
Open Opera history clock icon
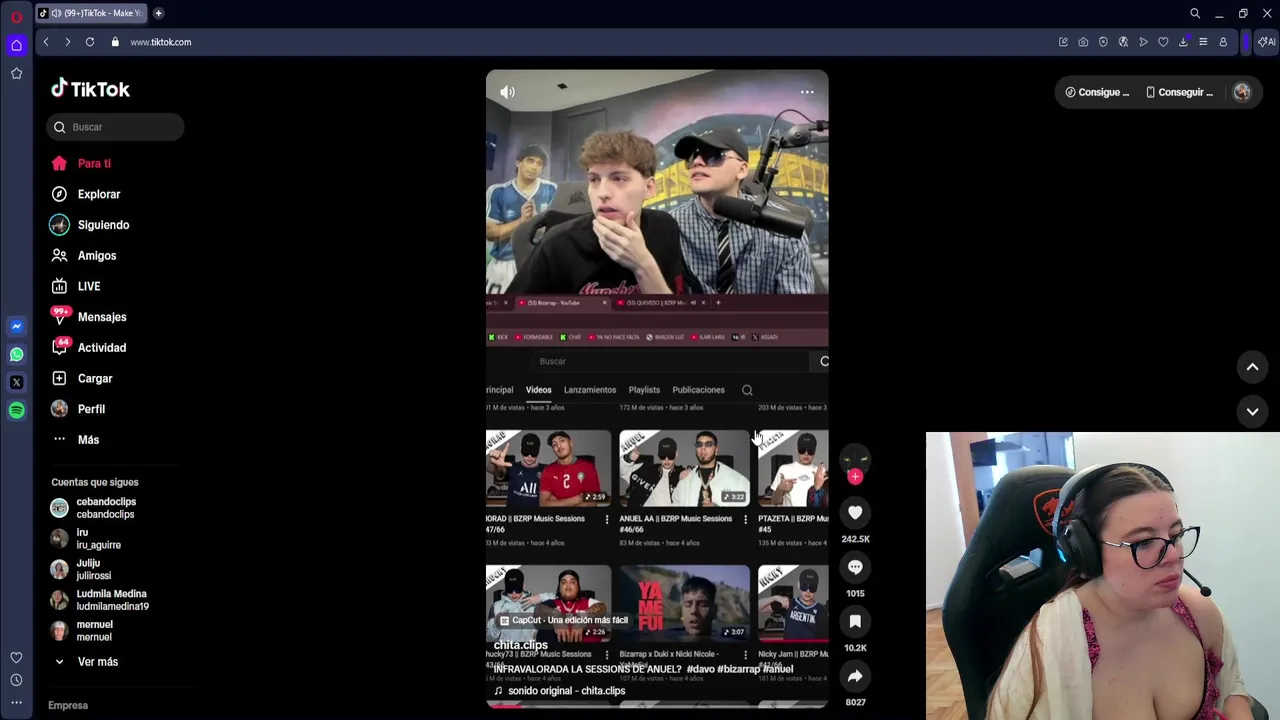[x=16, y=680]
